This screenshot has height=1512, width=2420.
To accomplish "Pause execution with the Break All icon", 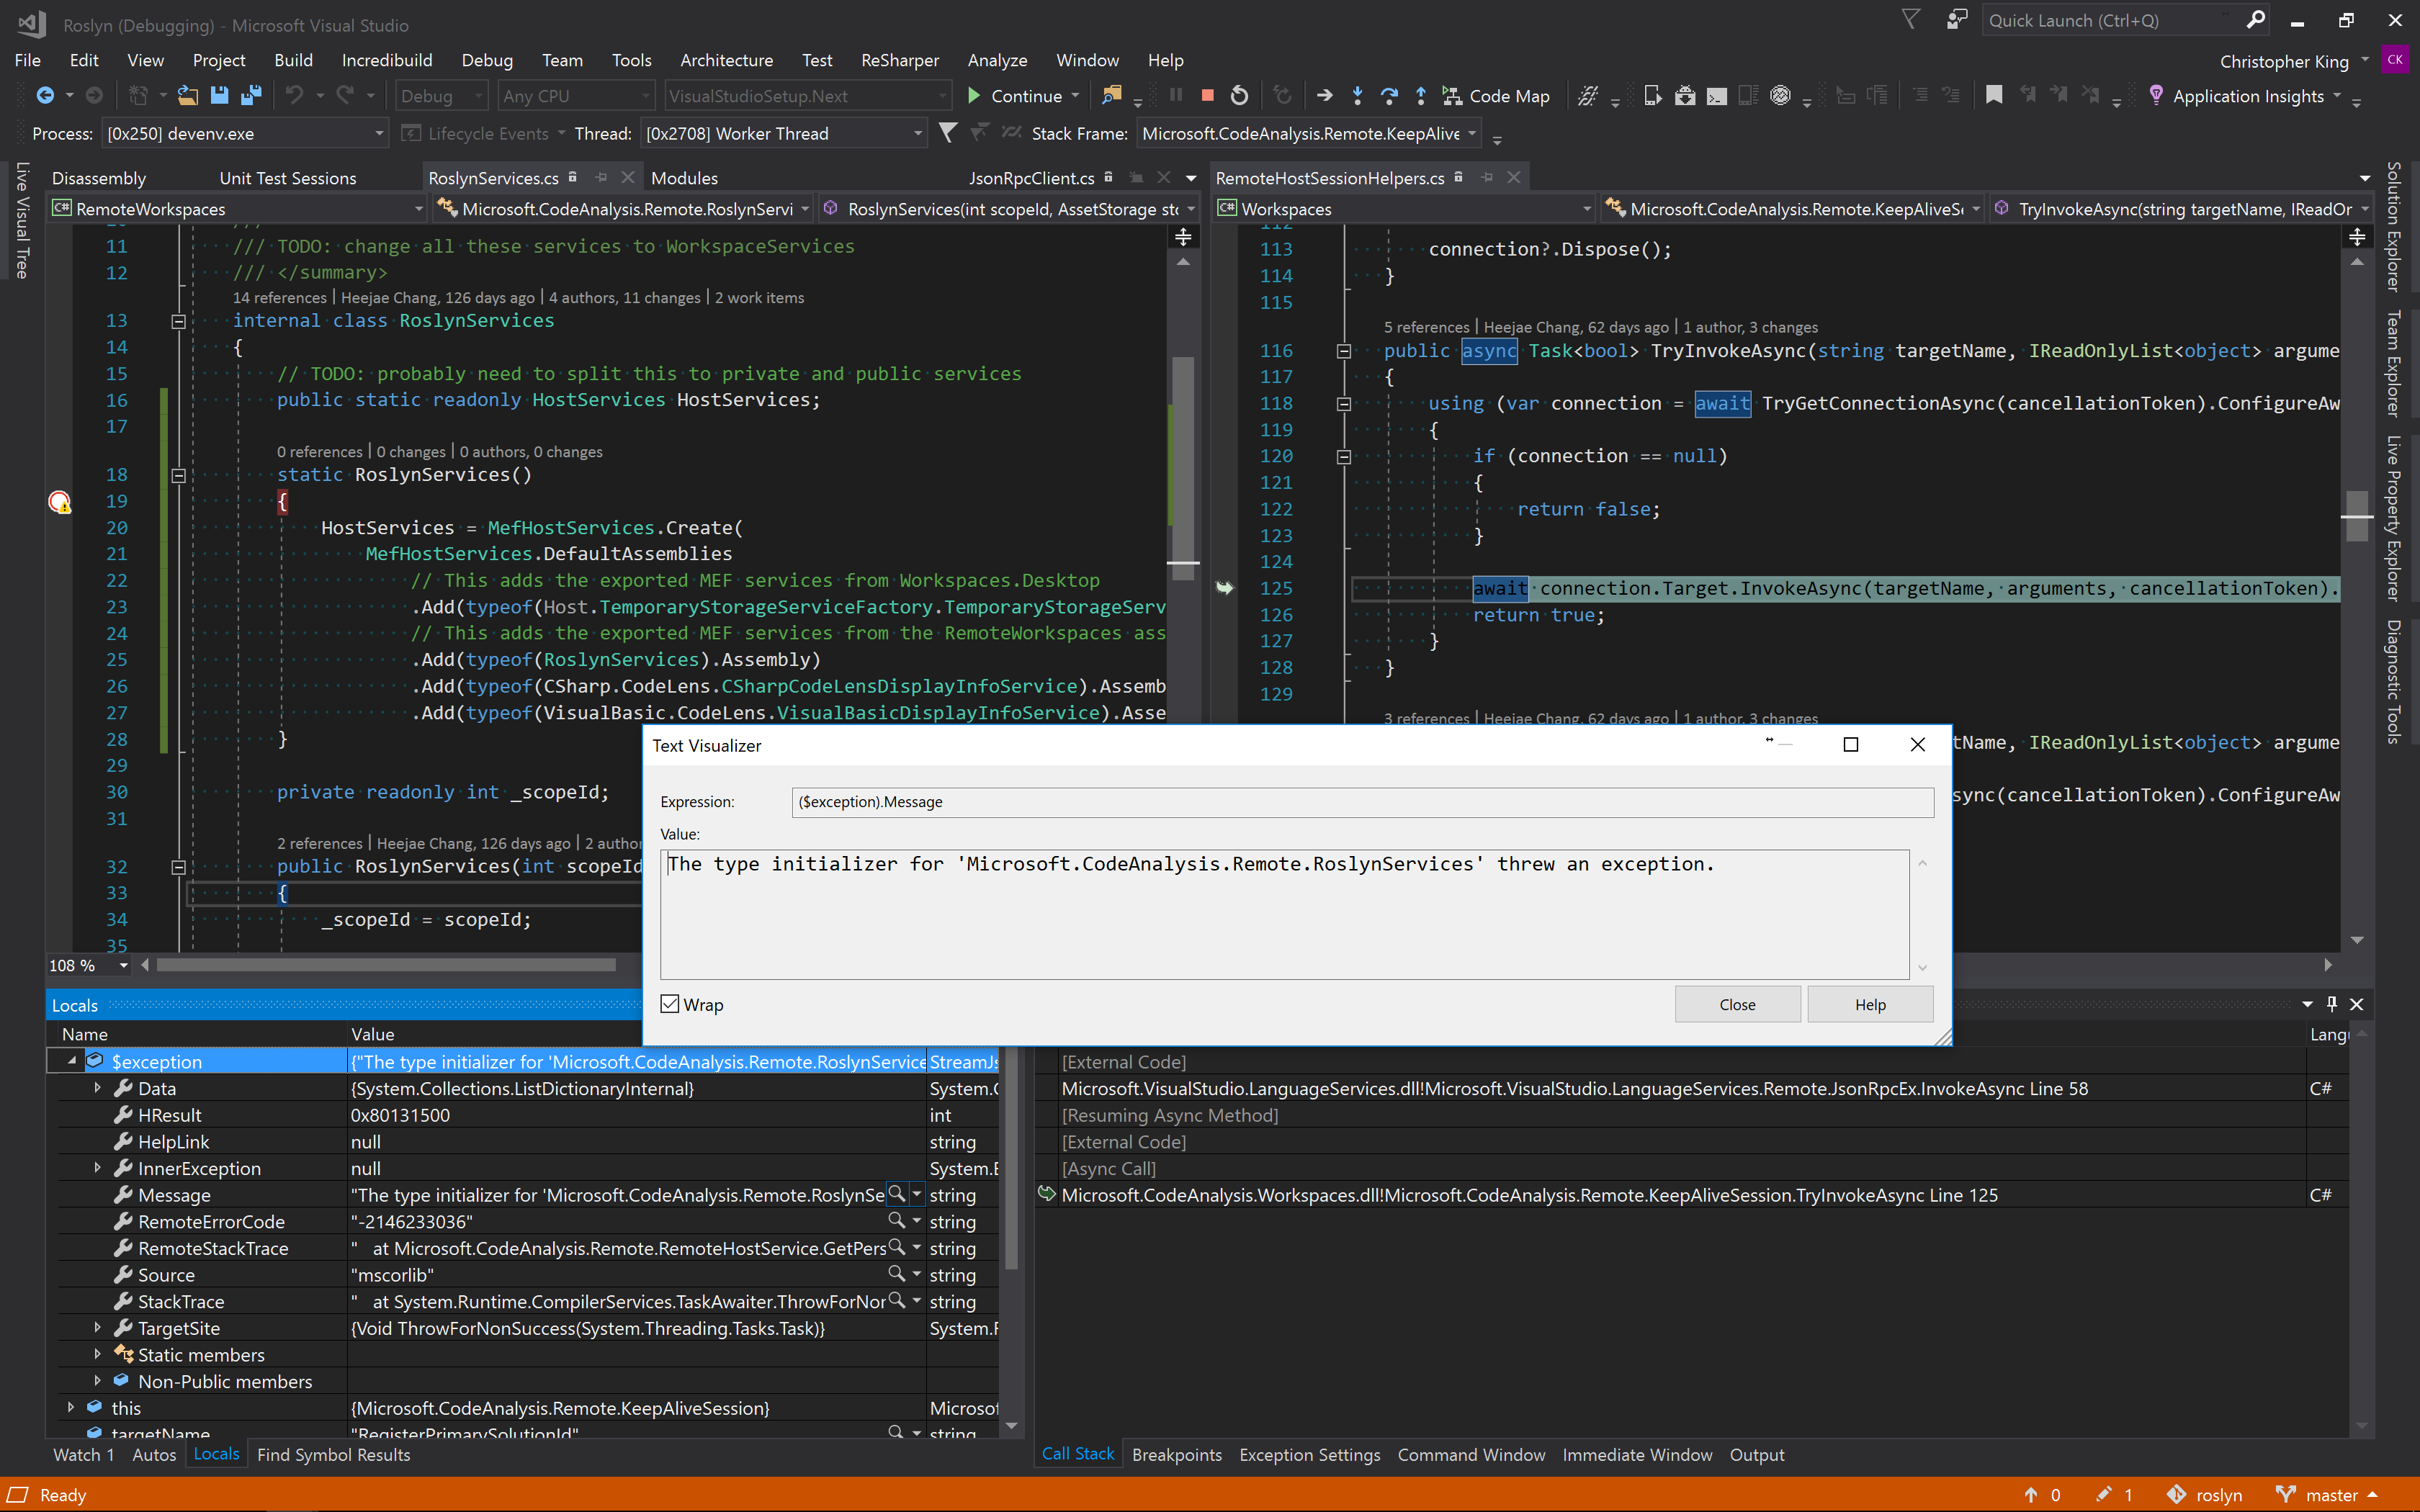I will click(x=1175, y=95).
